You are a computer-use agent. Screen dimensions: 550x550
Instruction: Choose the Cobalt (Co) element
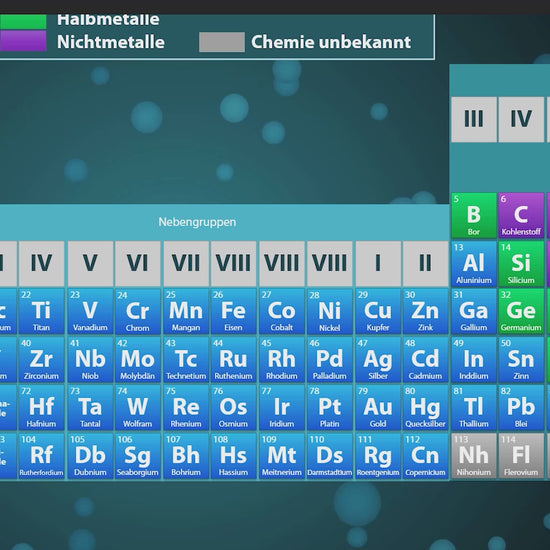point(282,311)
